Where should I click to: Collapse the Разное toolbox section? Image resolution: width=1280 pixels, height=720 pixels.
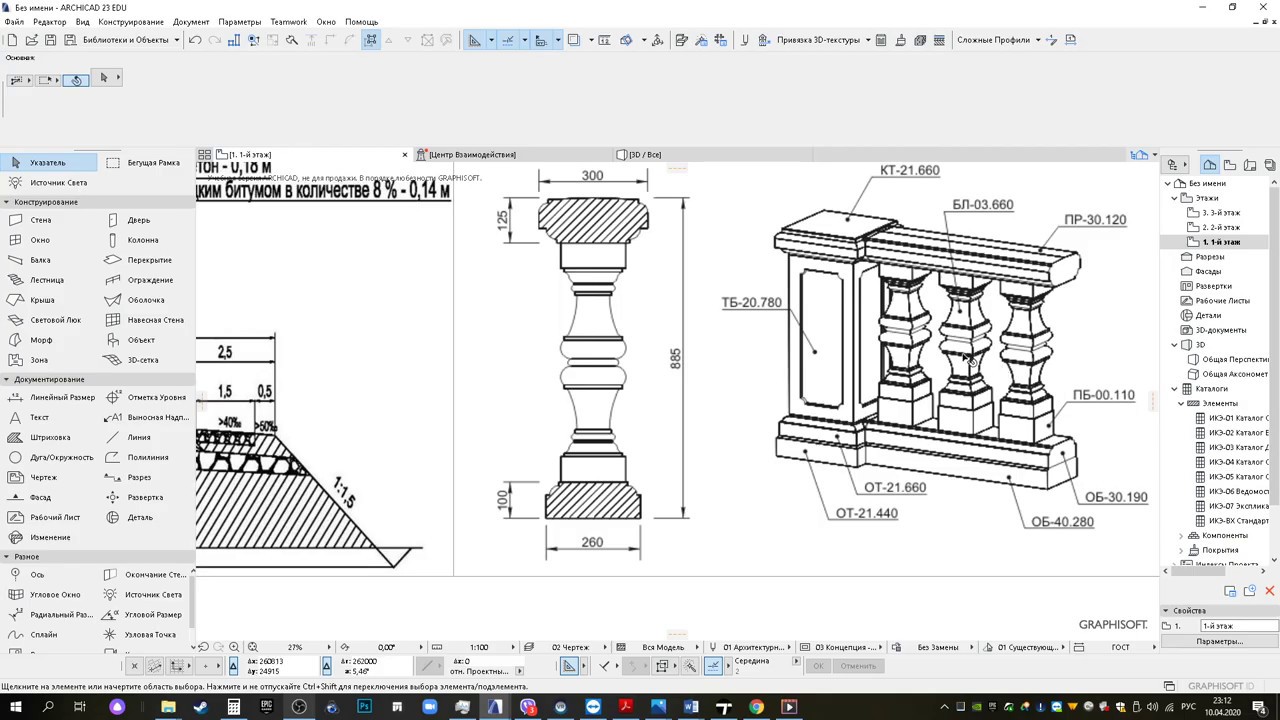pos(6,556)
